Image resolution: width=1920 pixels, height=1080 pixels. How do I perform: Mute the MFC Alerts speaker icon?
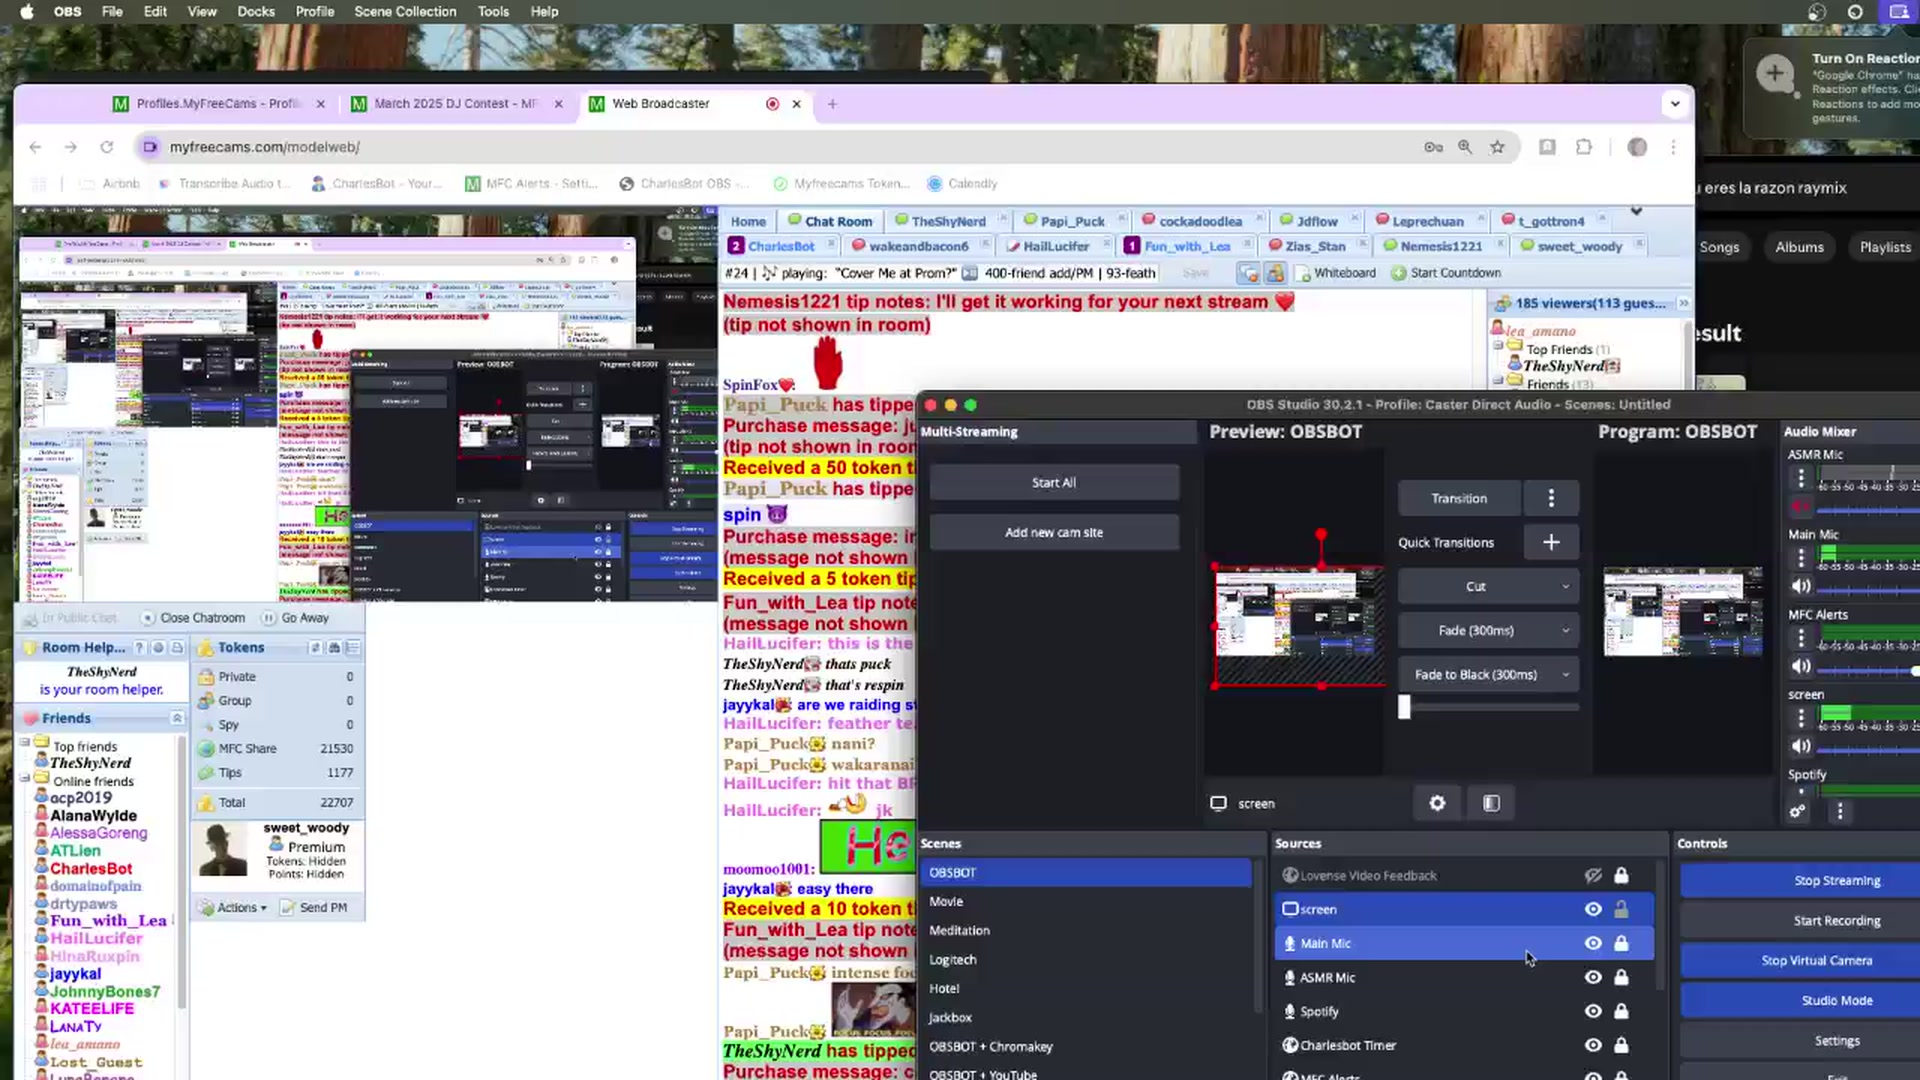[x=1801, y=666]
